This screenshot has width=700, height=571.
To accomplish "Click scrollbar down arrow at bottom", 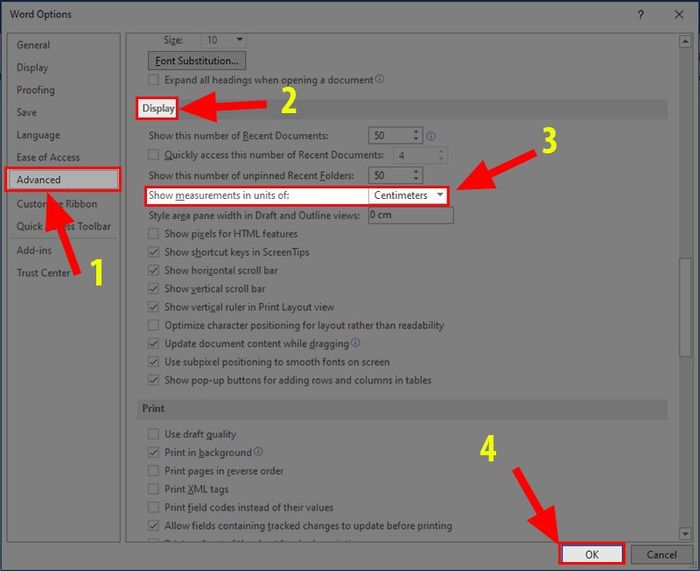I will pos(685,533).
